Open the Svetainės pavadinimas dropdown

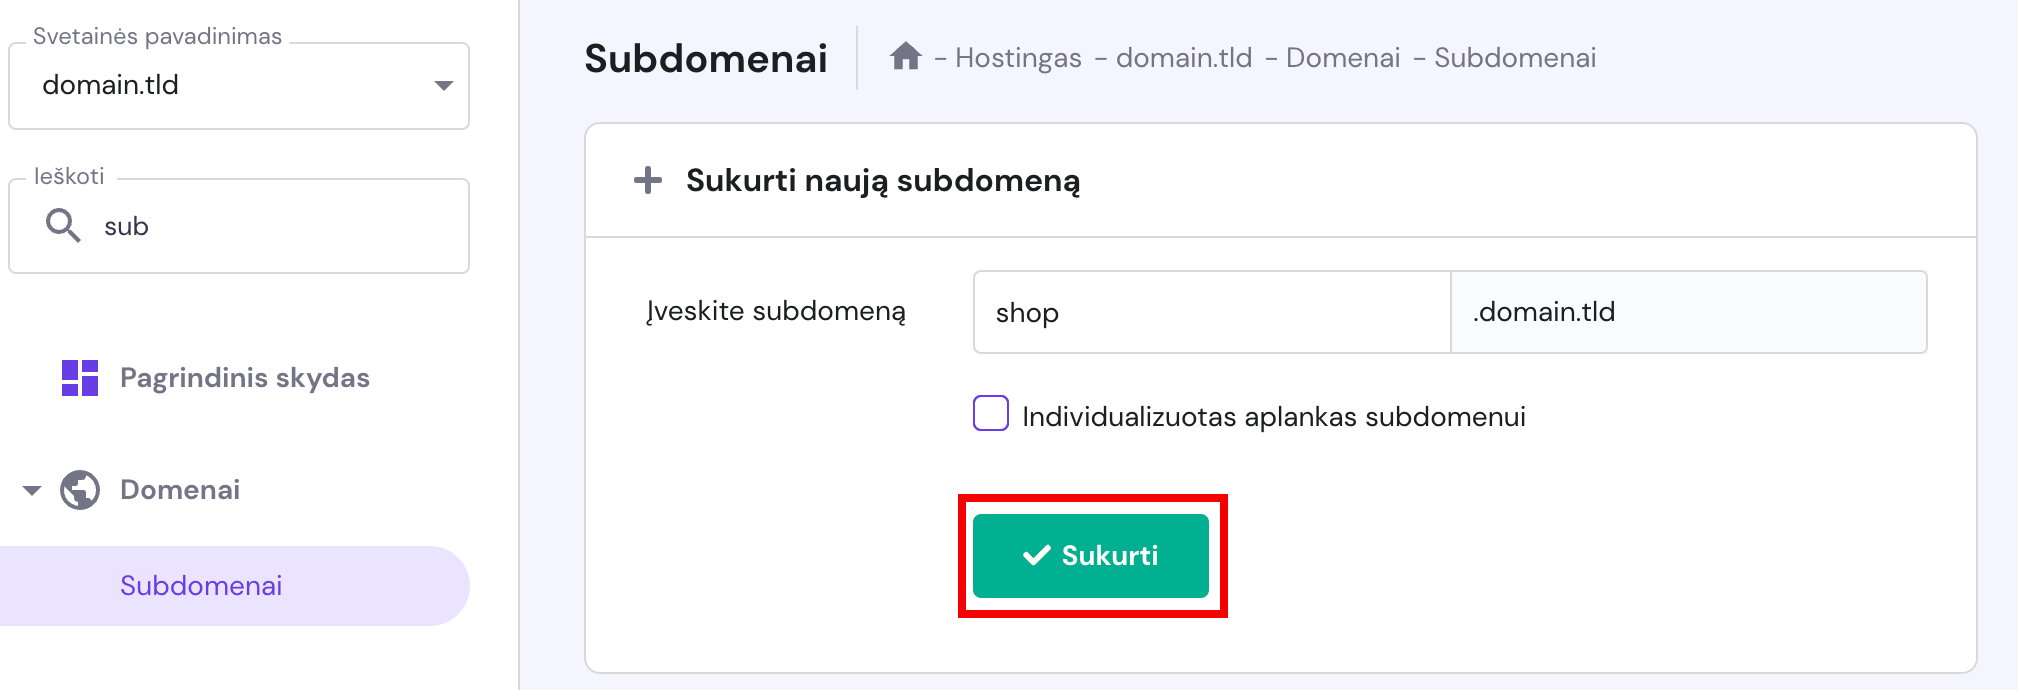[237, 85]
